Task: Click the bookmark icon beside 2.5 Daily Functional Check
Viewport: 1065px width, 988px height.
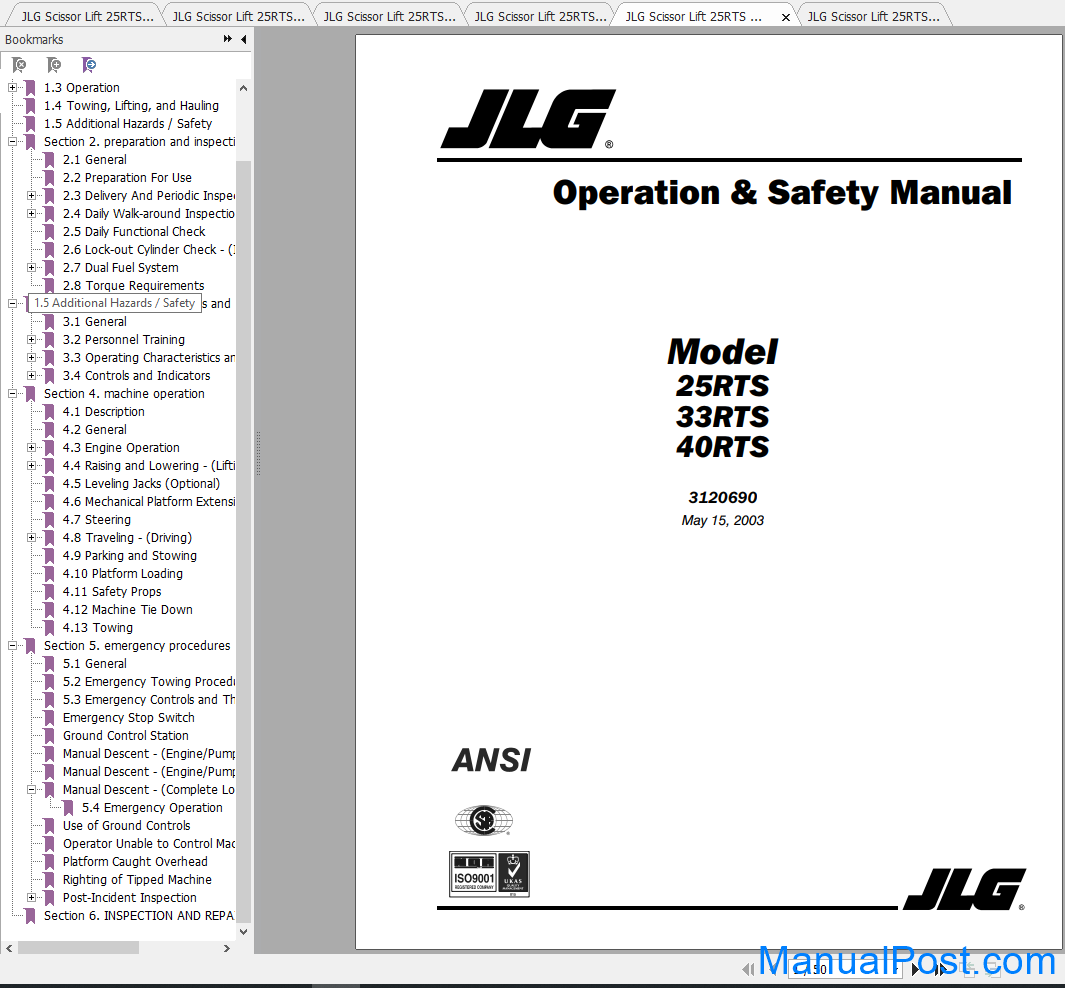Action: 49,232
